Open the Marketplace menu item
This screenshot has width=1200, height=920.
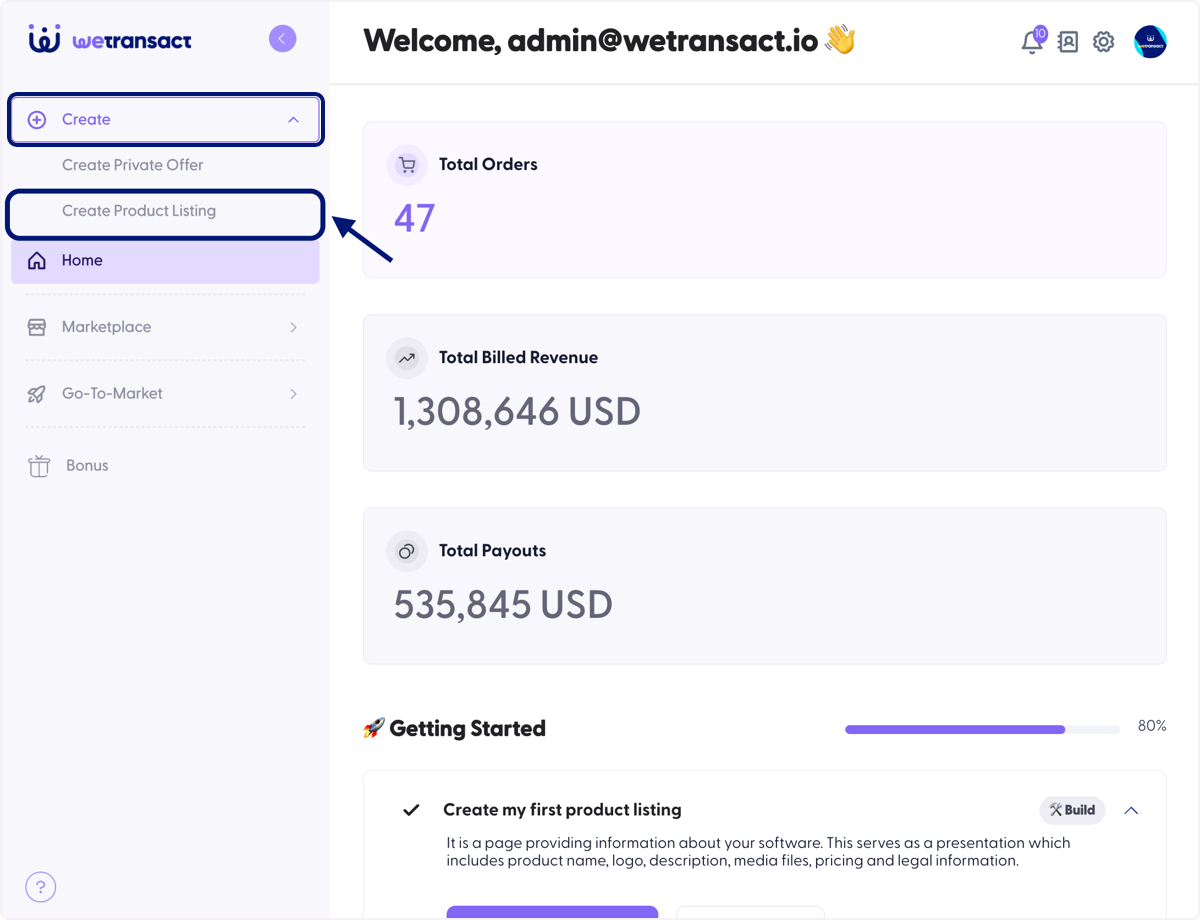pos(165,327)
